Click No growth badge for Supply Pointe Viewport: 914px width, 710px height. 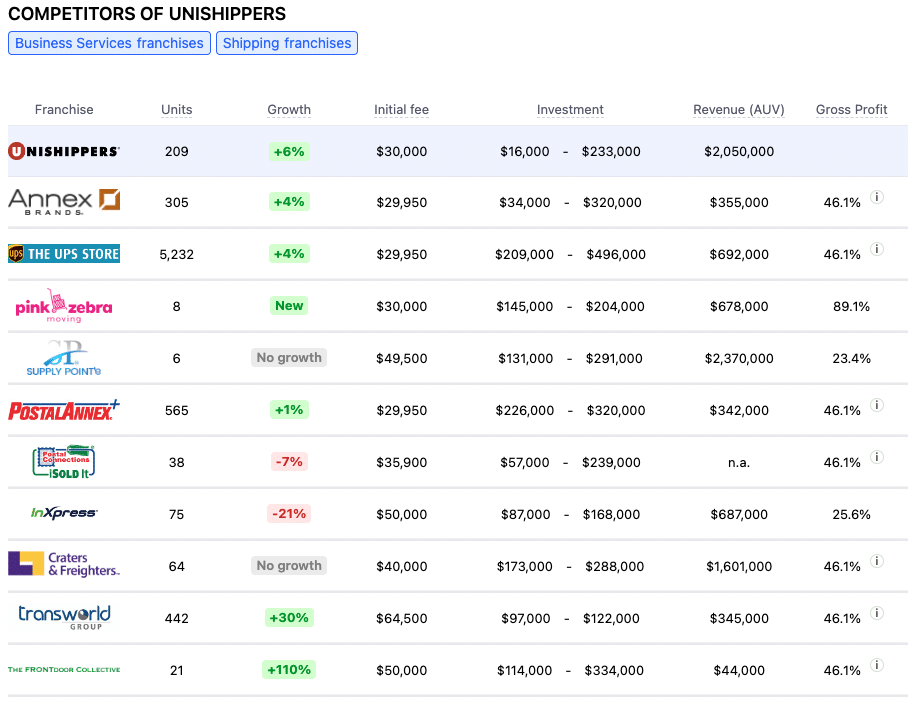point(289,357)
